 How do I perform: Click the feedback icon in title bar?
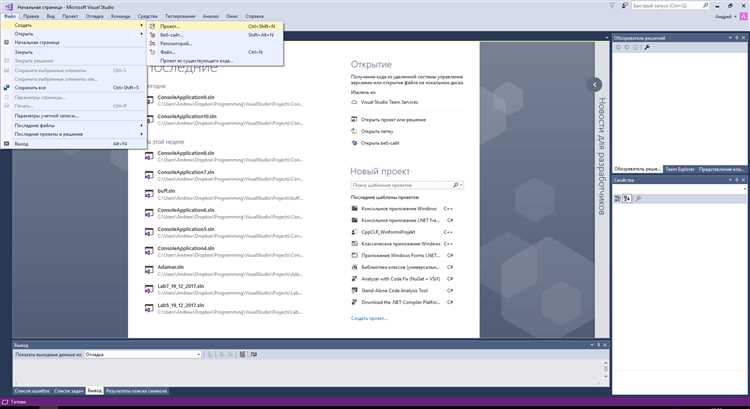click(625, 6)
